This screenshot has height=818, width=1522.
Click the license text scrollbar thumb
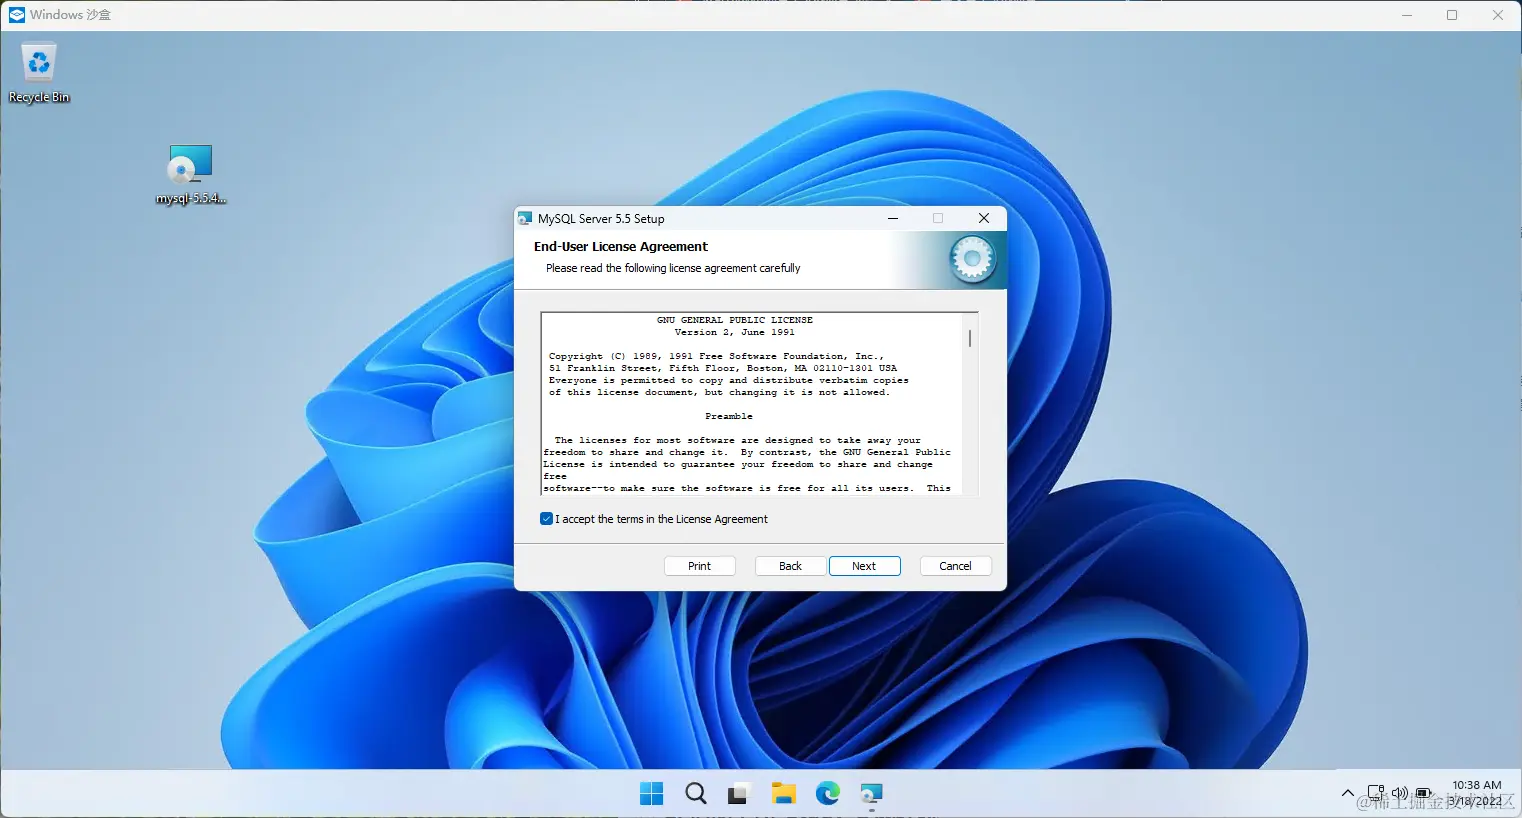970,337
